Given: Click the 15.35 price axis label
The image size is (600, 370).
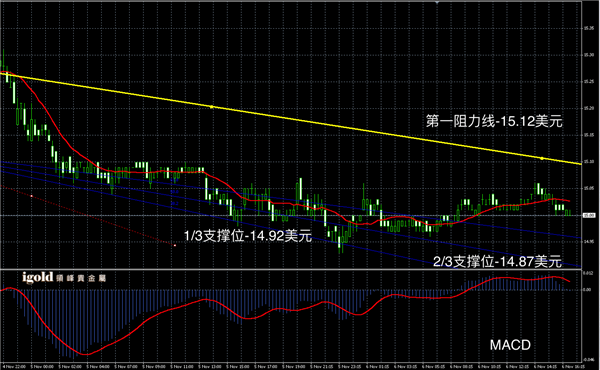Looking at the screenshot, I should (589, 28).
